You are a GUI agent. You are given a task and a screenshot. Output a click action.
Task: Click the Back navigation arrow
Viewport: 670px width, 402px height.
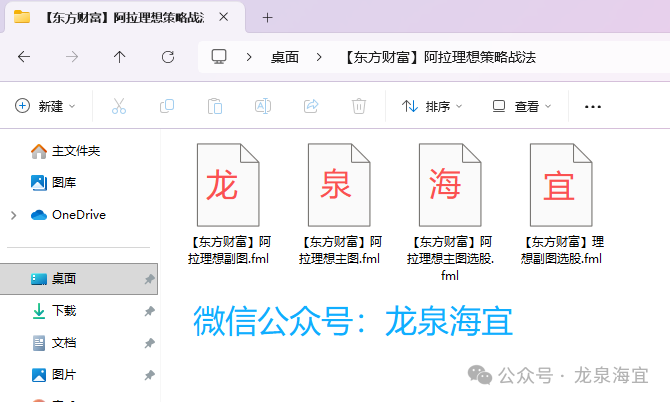[x=24, y=57]
